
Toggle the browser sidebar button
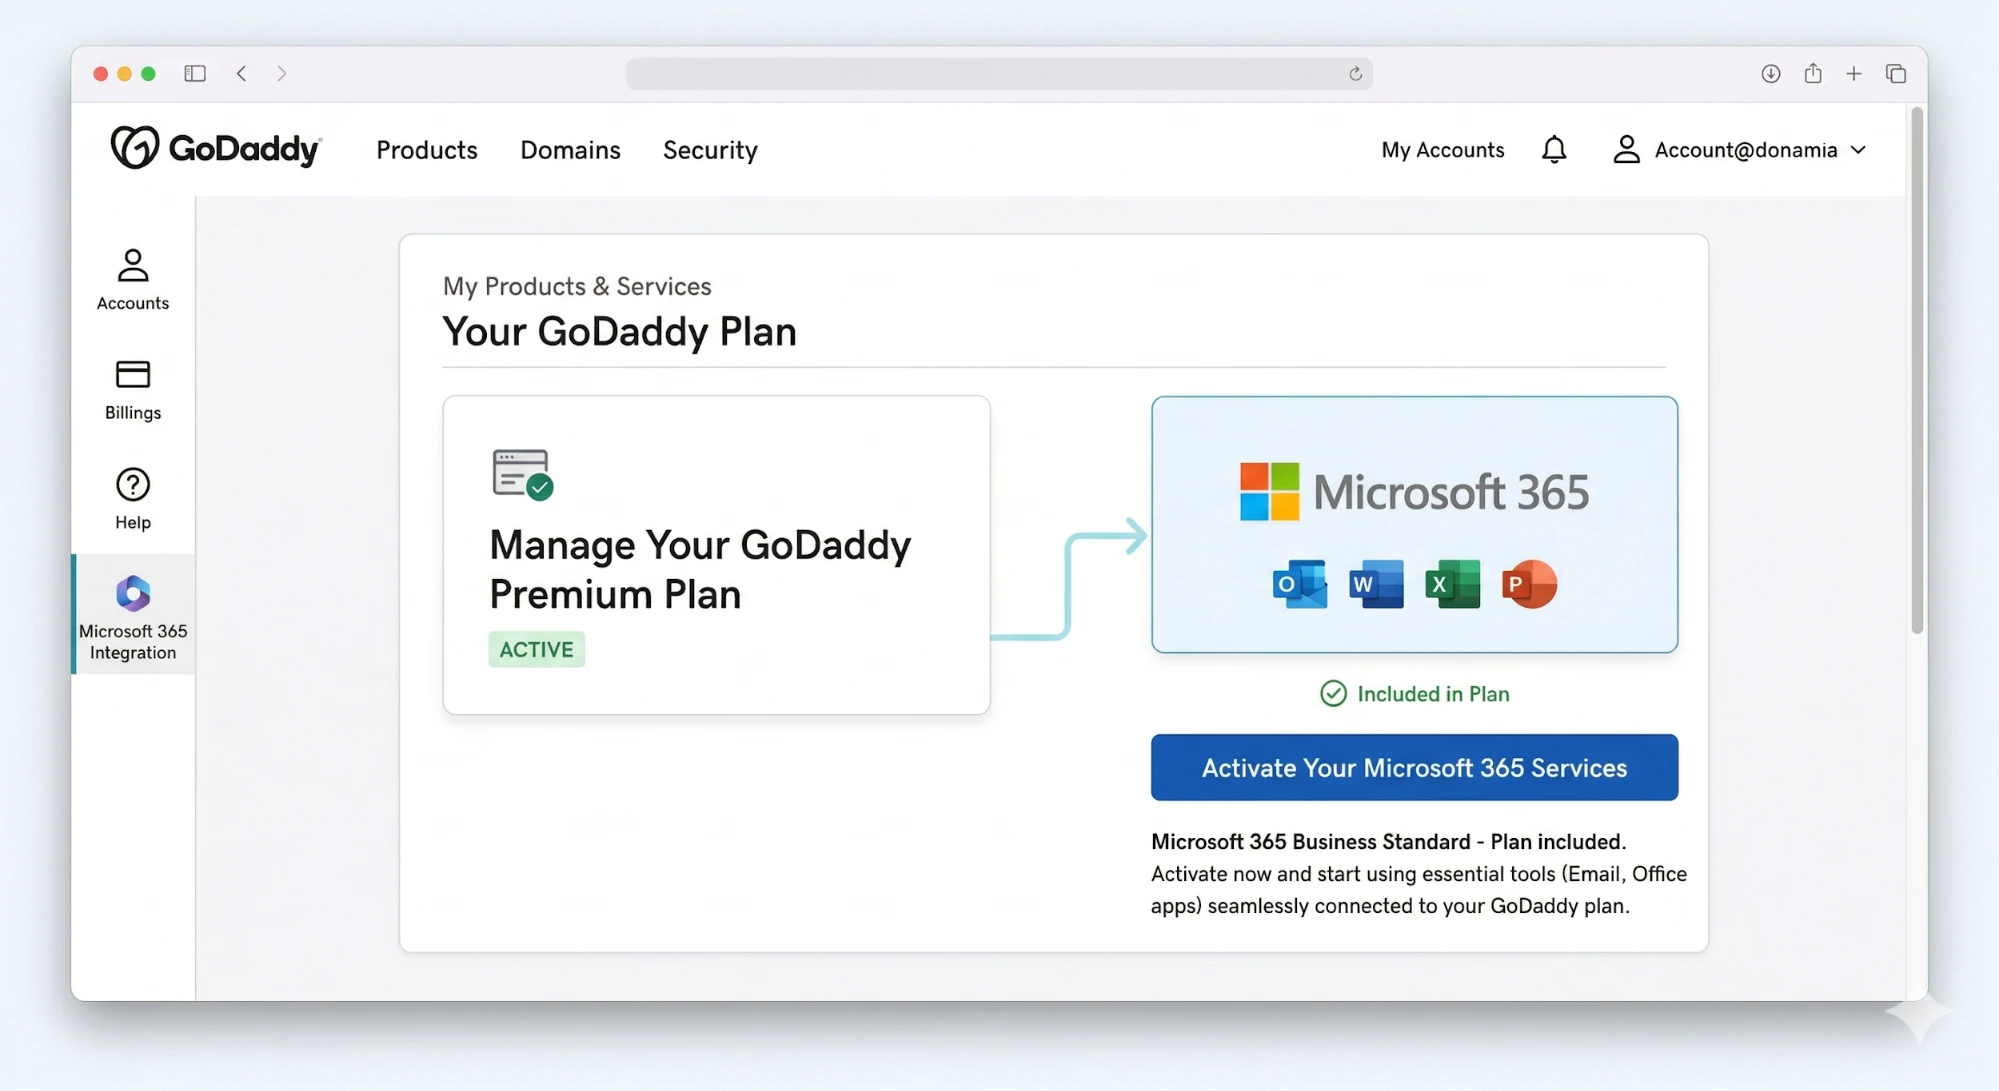[195, 73]
